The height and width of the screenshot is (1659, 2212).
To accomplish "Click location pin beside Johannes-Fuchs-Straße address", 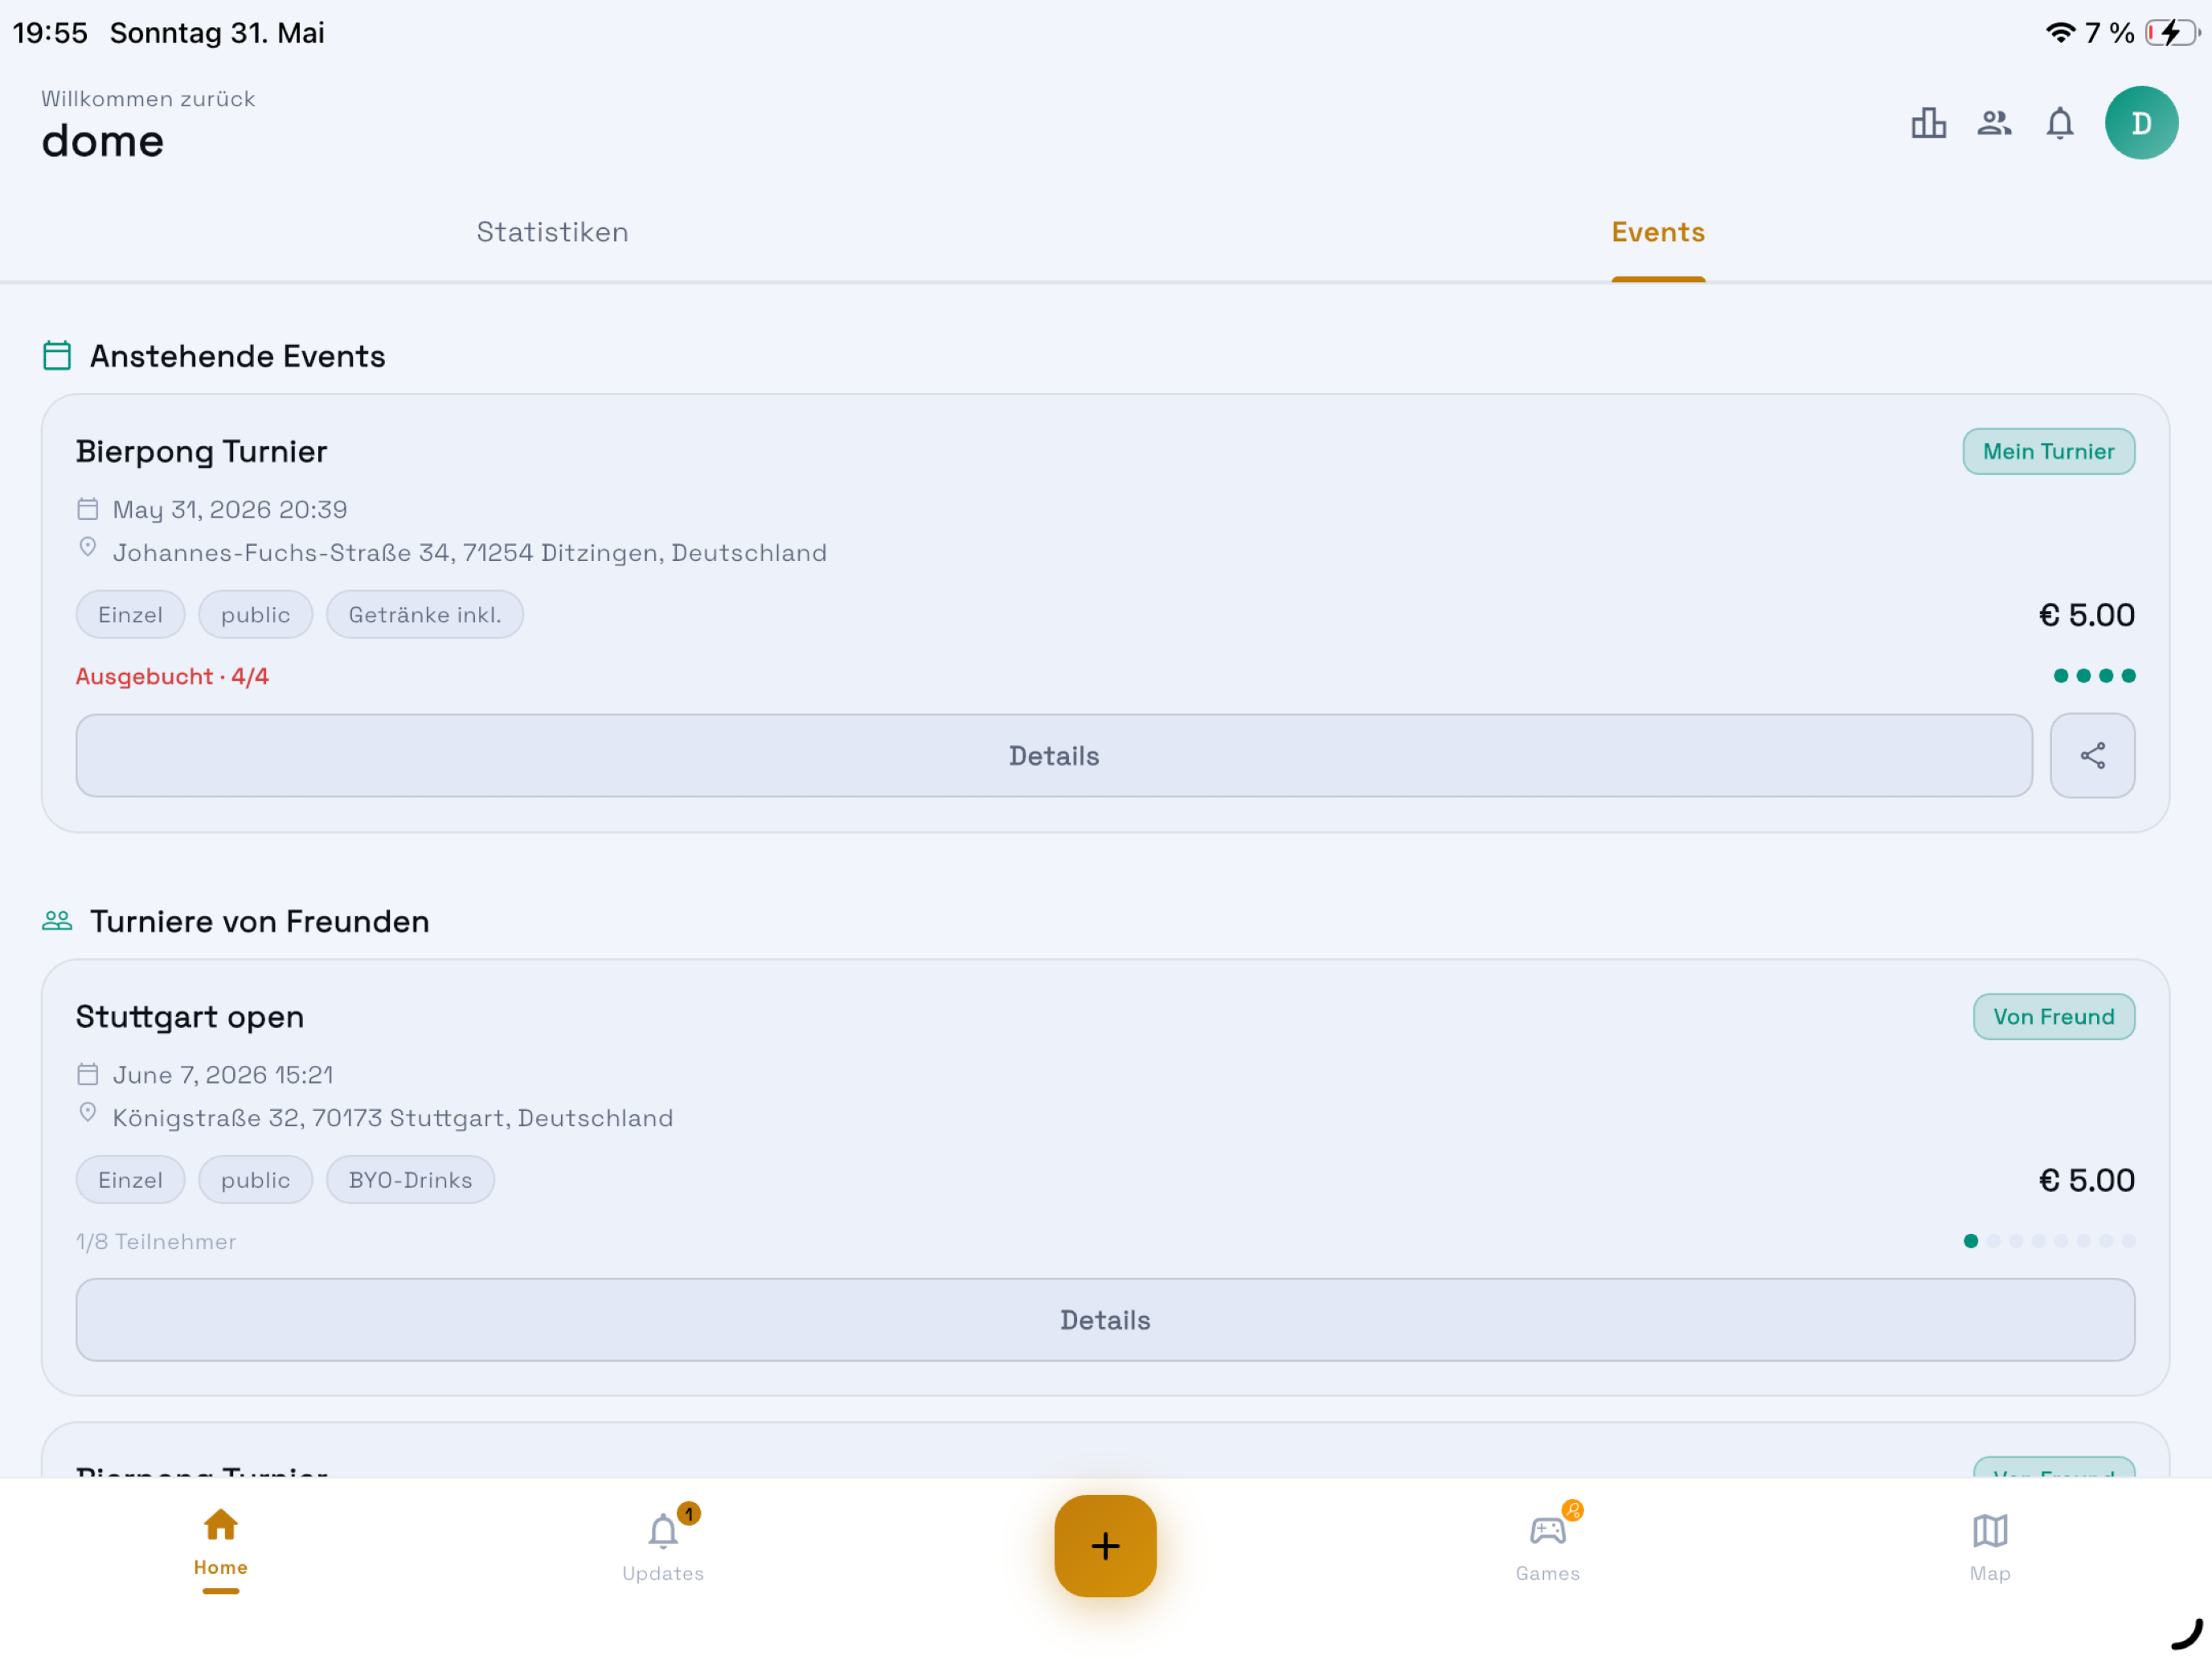I will click(88, 548).
